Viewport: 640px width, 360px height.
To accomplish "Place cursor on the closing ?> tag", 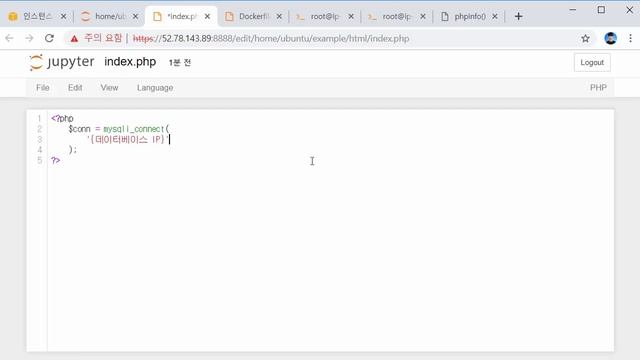I will coord(56,160).
